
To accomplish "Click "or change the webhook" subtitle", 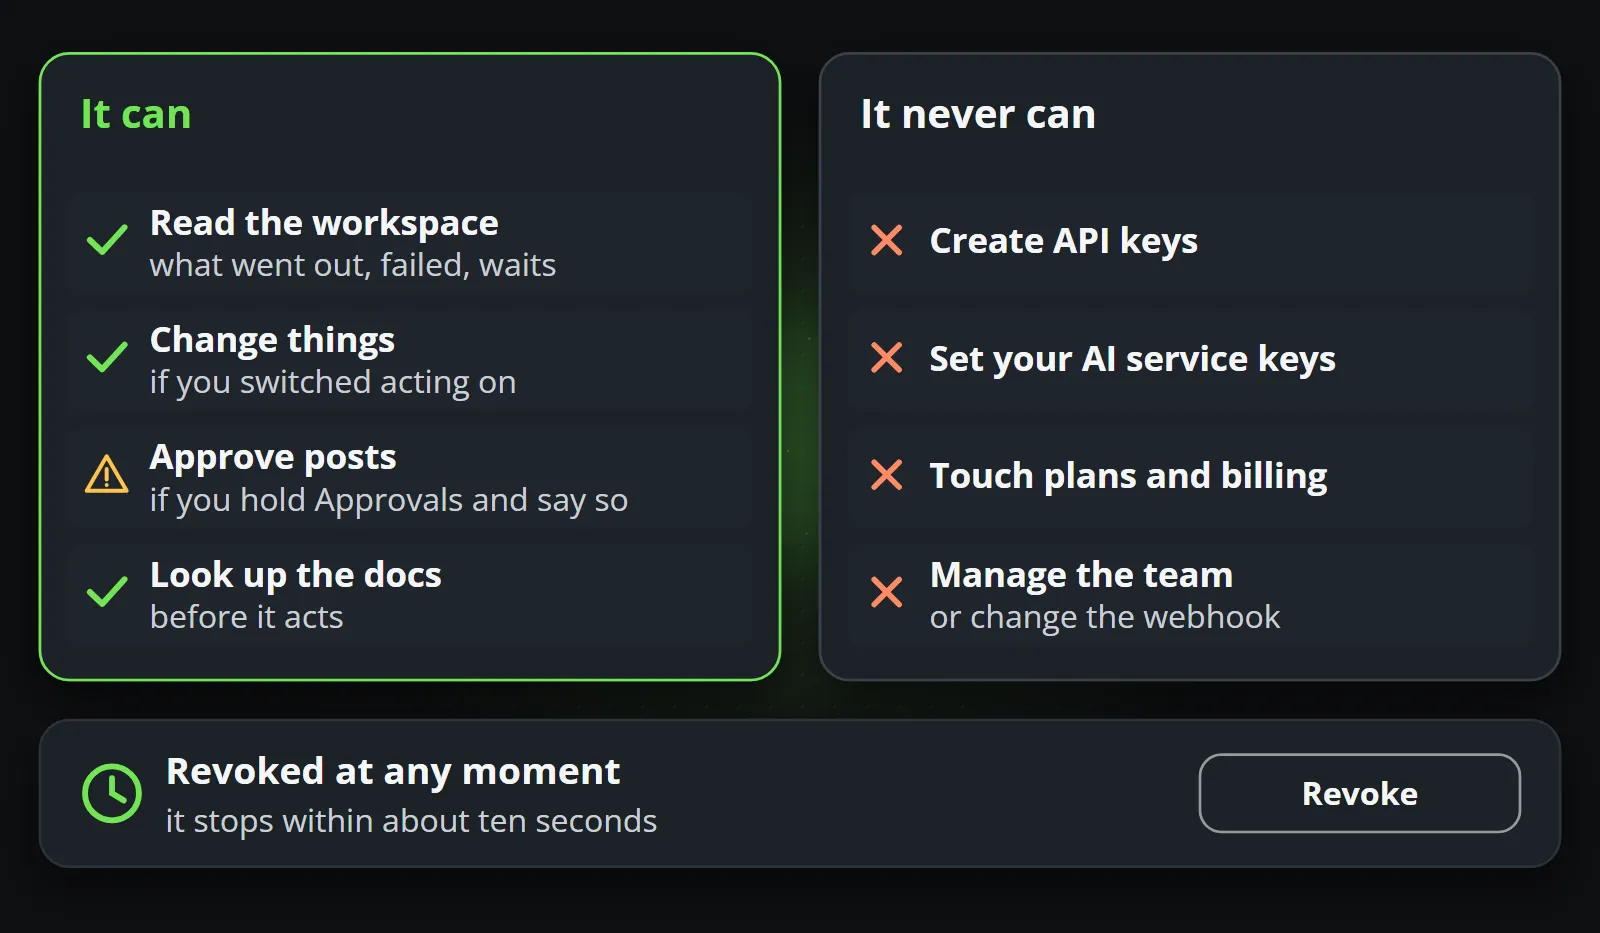I will (1105, 617).
